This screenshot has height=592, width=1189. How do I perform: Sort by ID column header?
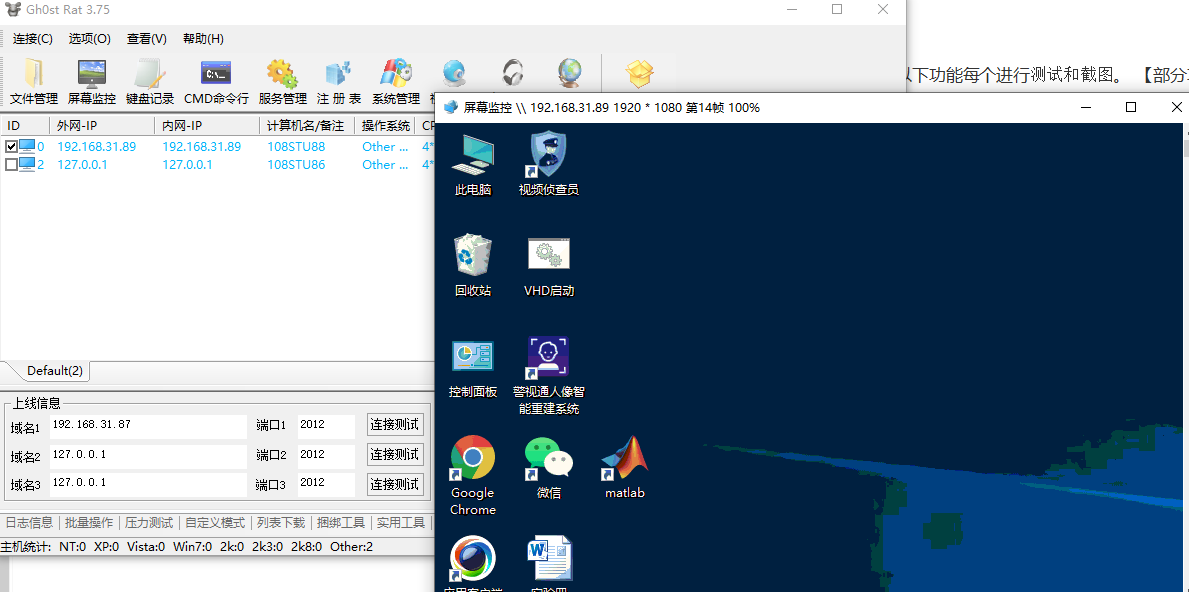pos(25,126)
